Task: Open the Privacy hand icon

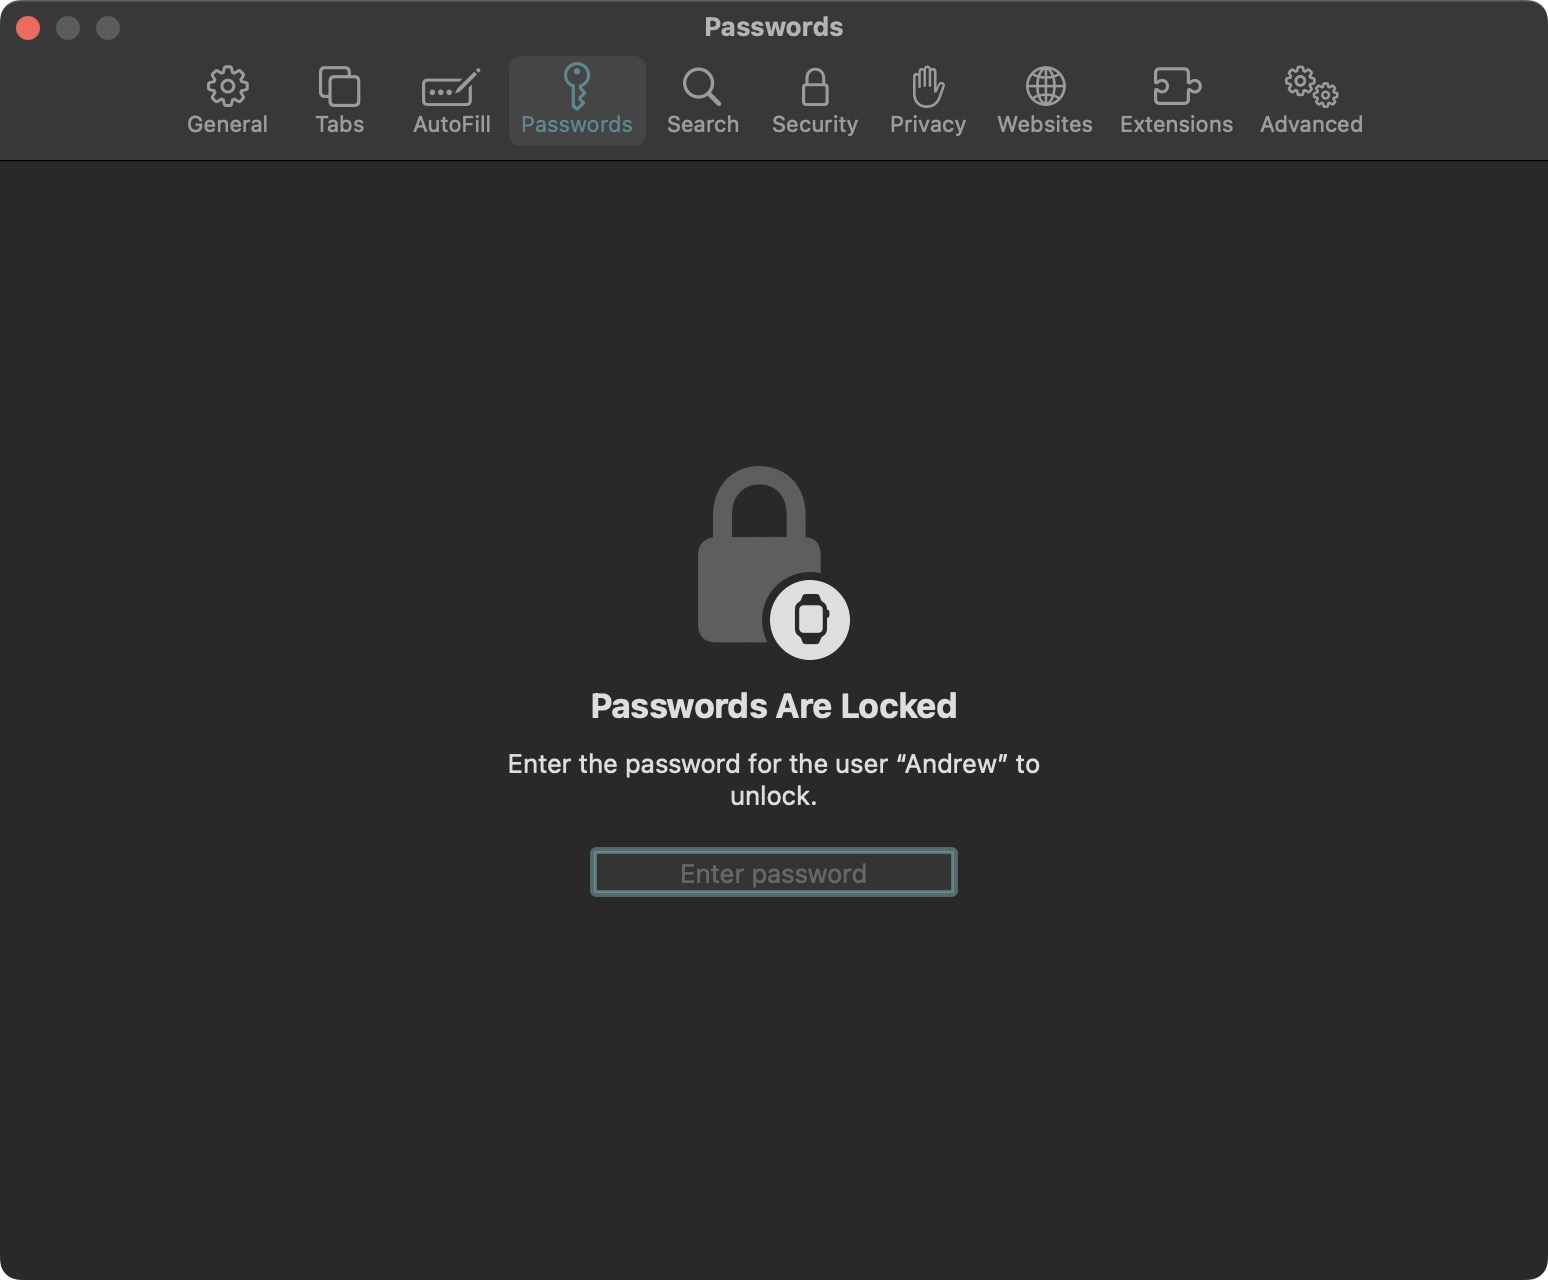Action: pyautogui.click(x=928, y=87)
